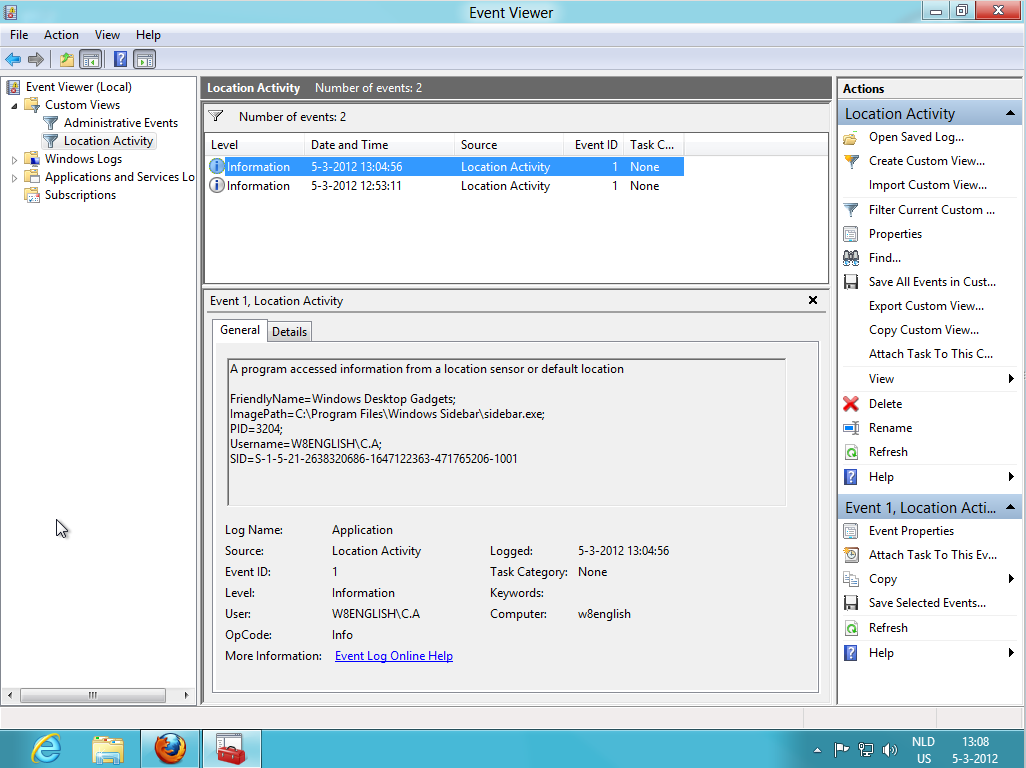Image resolution: width=1026 pixels, height=768 pixels.
Task: Click the Properties icon in Actions pane
Action: click(851, 234)
